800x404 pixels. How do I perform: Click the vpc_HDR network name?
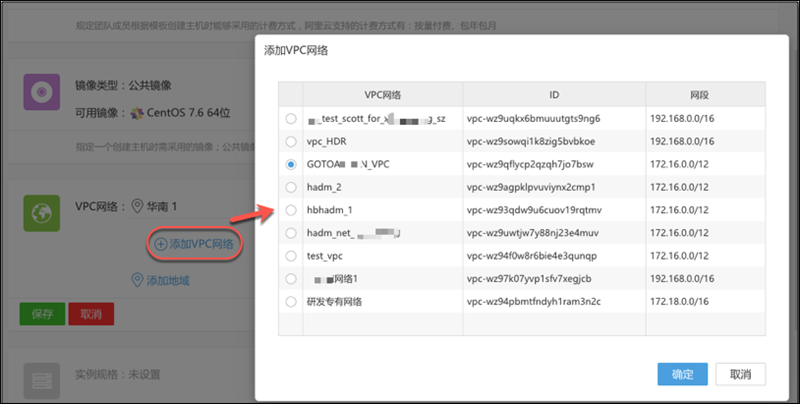click(x=327, y=141)
